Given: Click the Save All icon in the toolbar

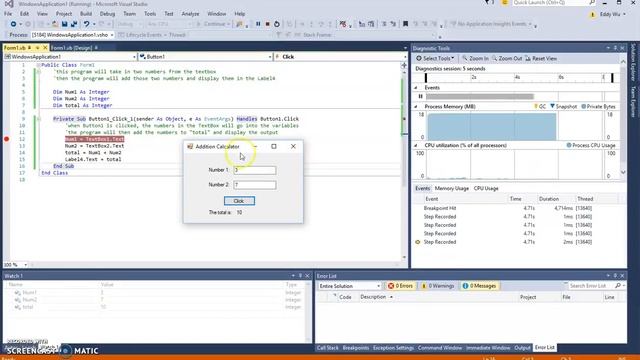Looking at the screenshot, I should point(74,24).
